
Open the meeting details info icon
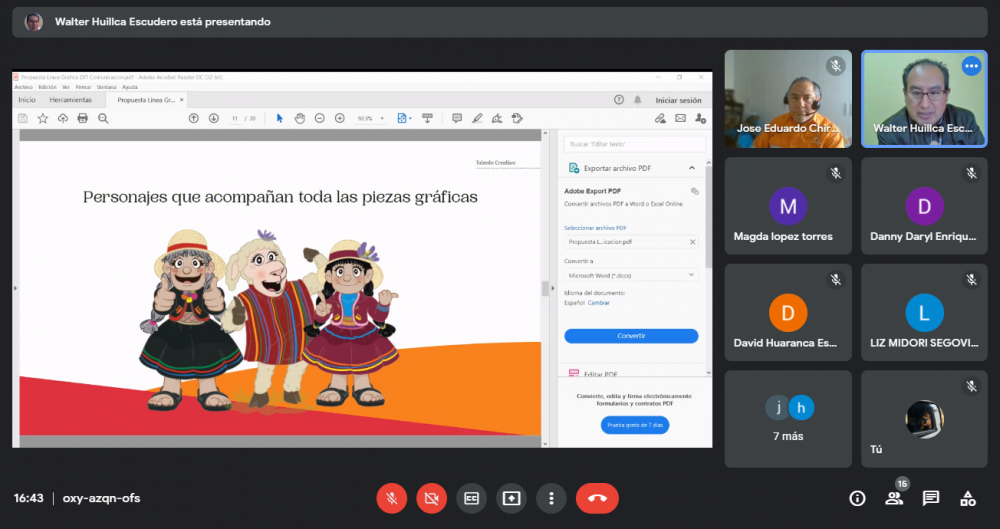857,498
